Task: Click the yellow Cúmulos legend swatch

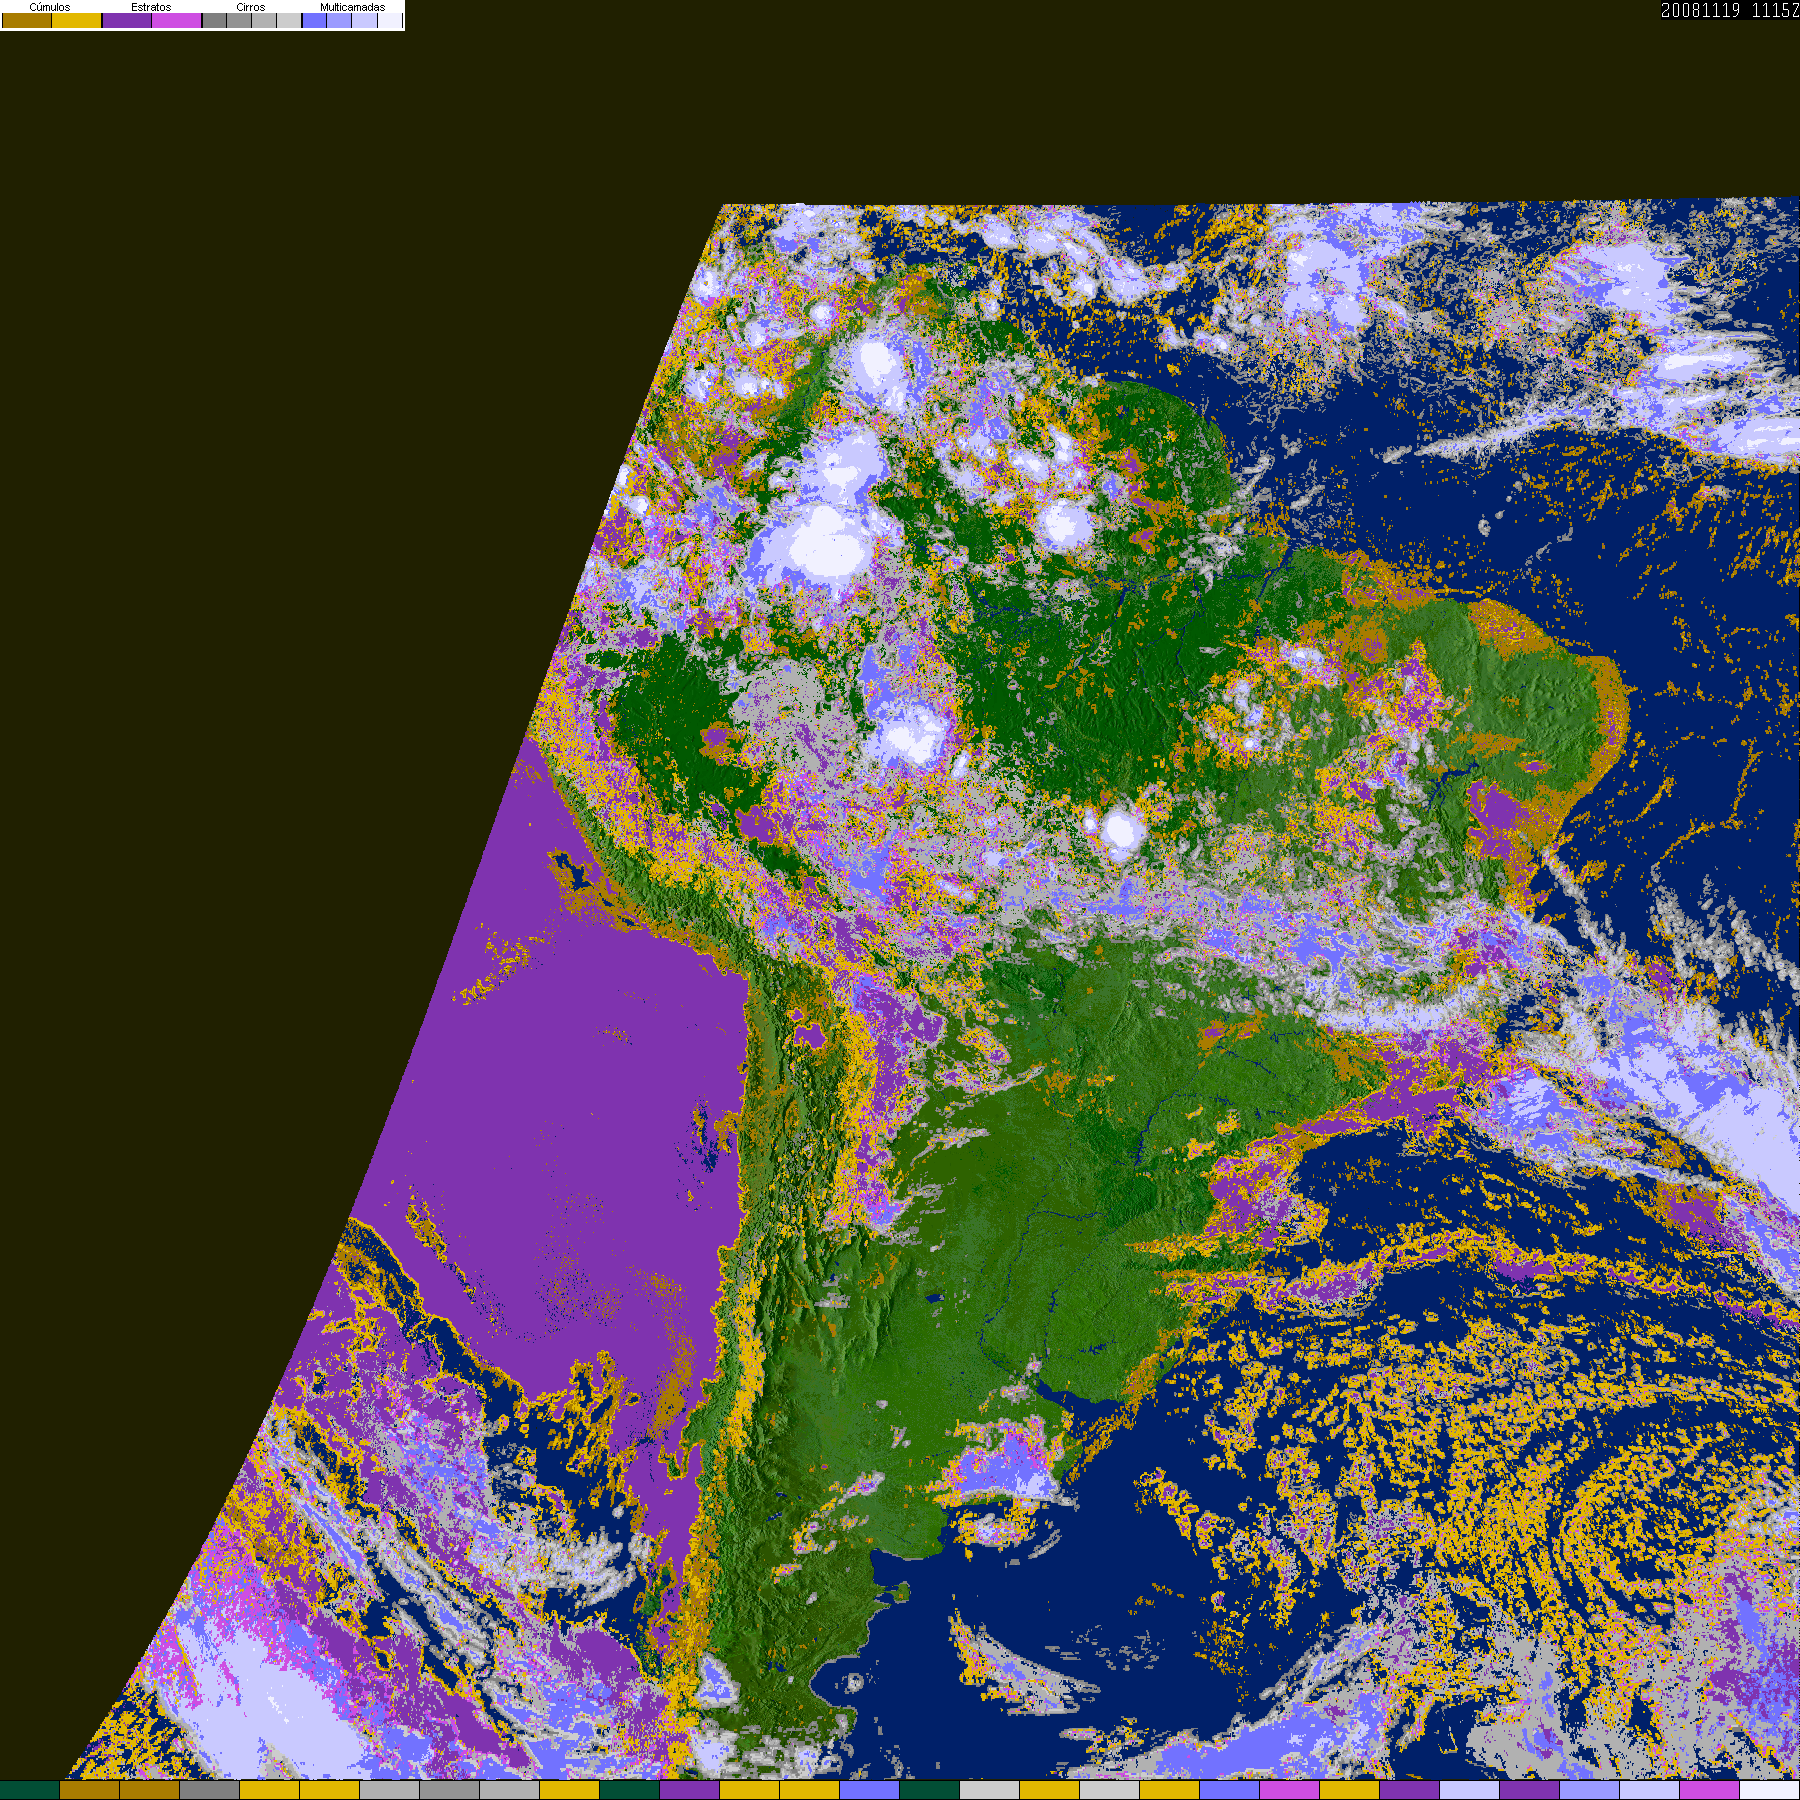Action: (77, 20)
